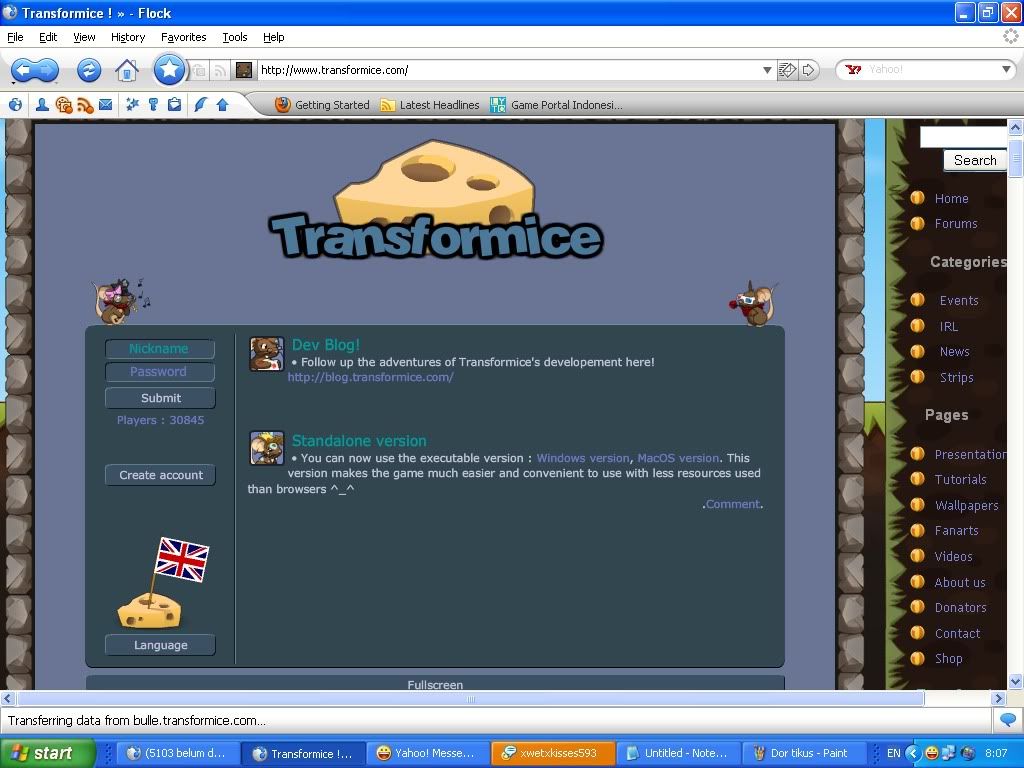The height and width of the screenshot is (768, 1024).
Task: Open the Accounts and Services key icon
Action: point(153,104)
